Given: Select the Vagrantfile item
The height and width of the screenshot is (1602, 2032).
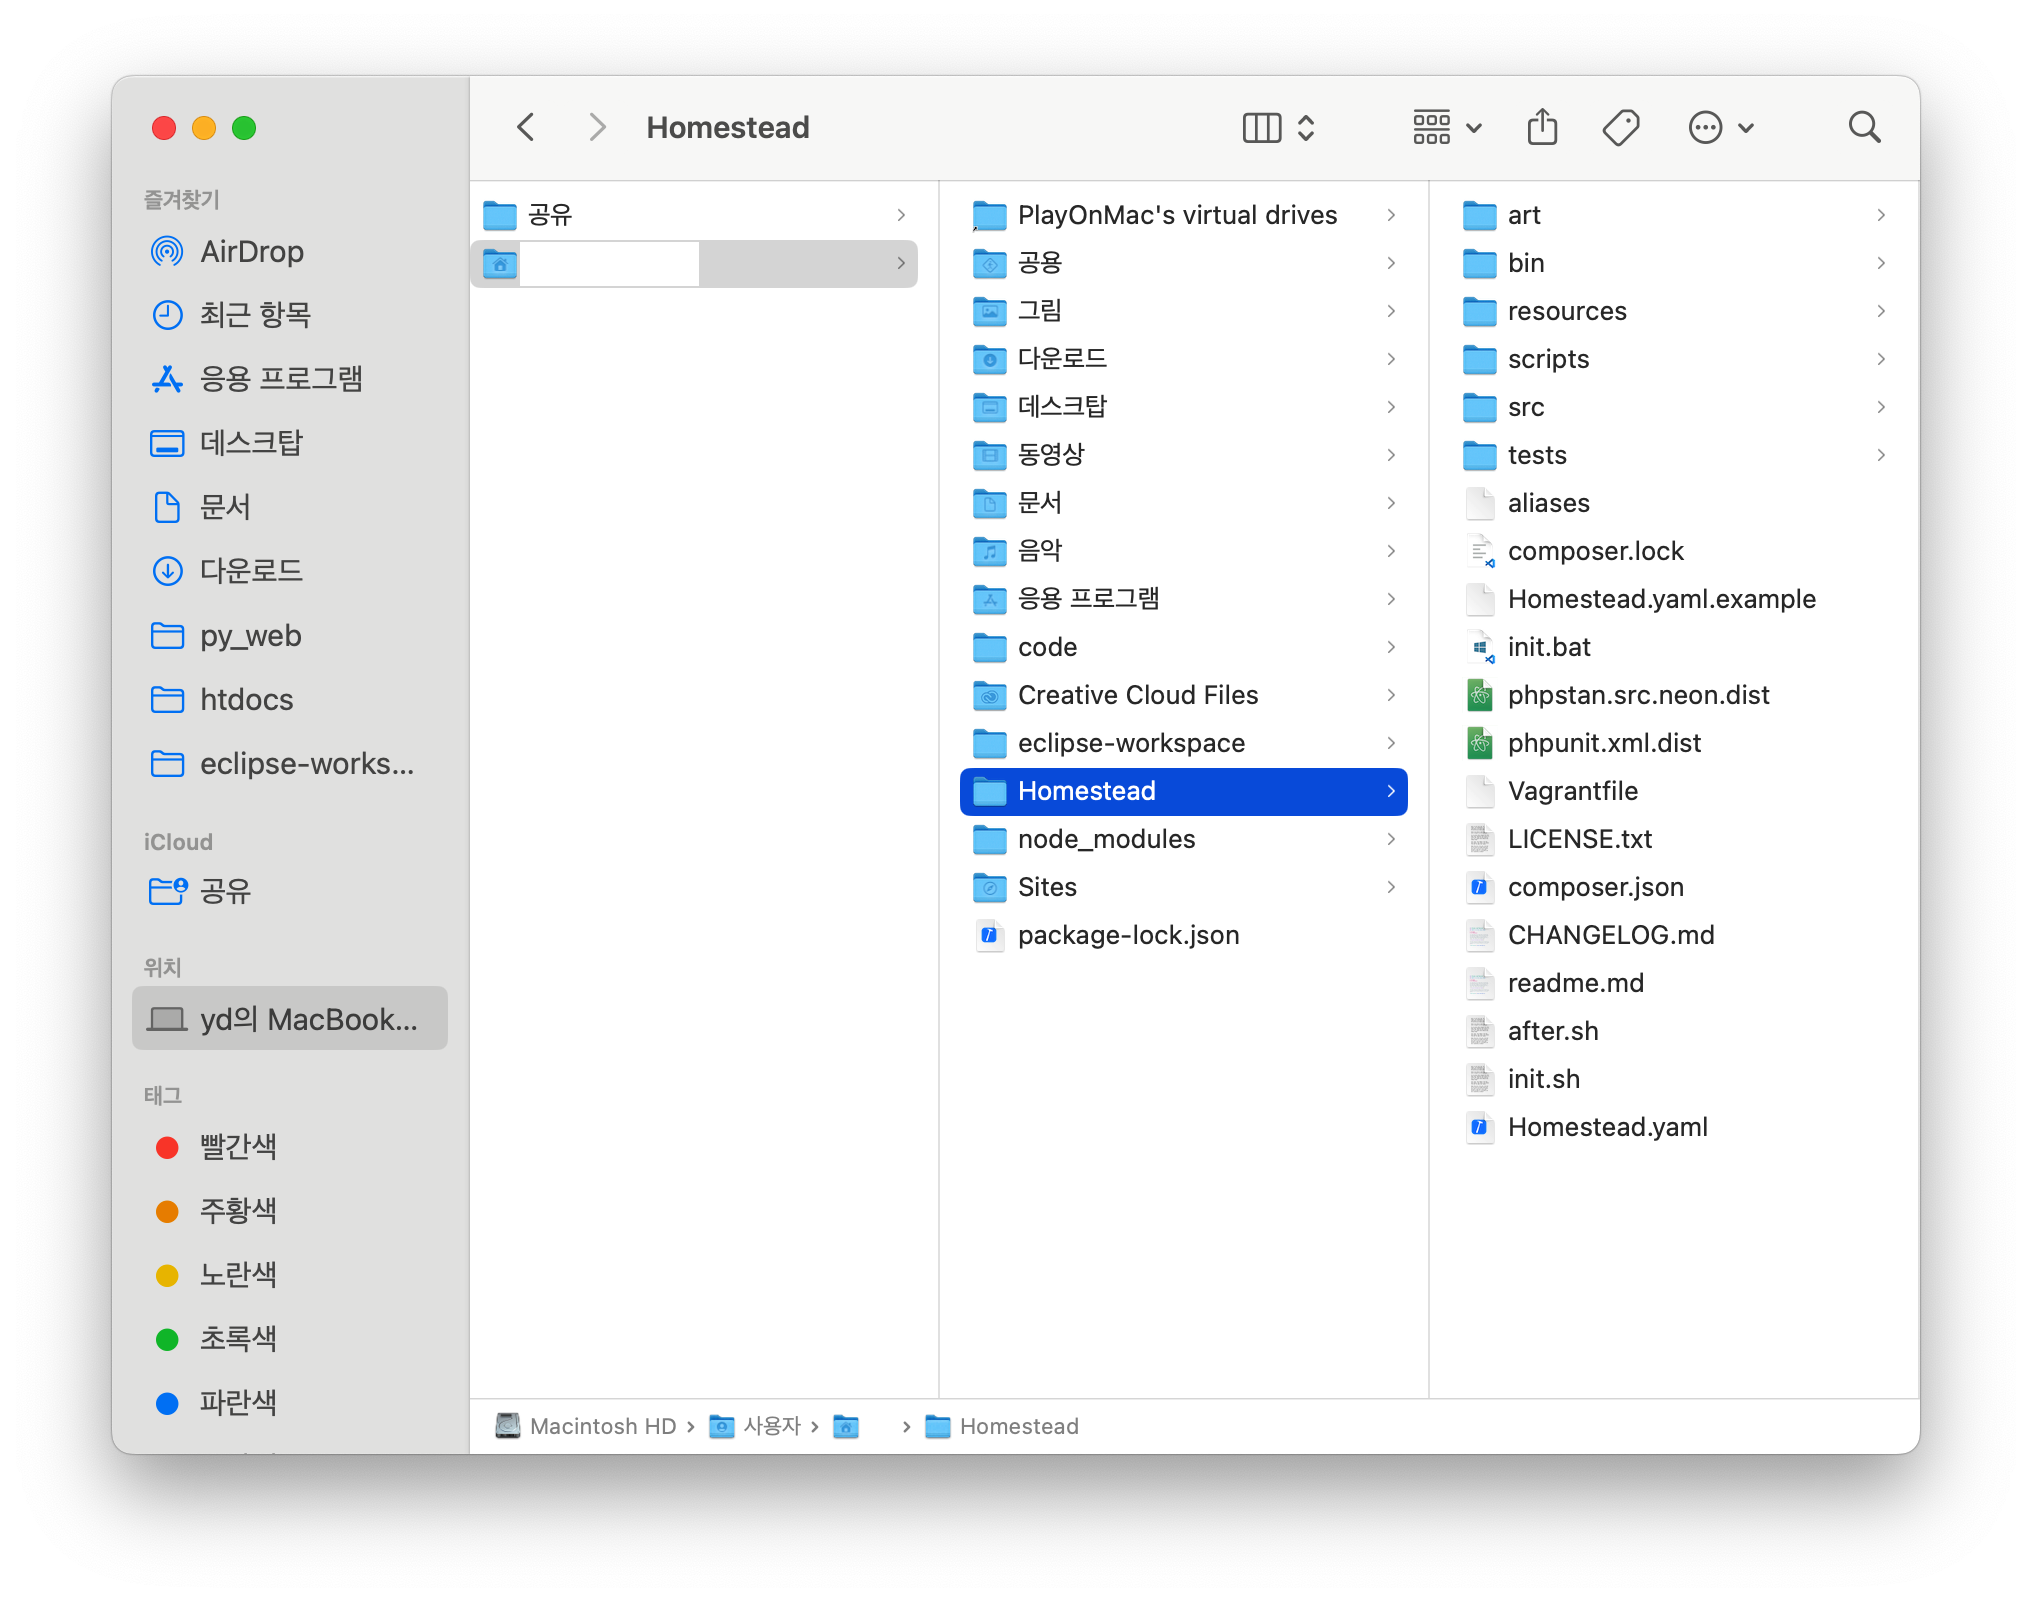Looking at the screenshot, I should coord(1572,791).
